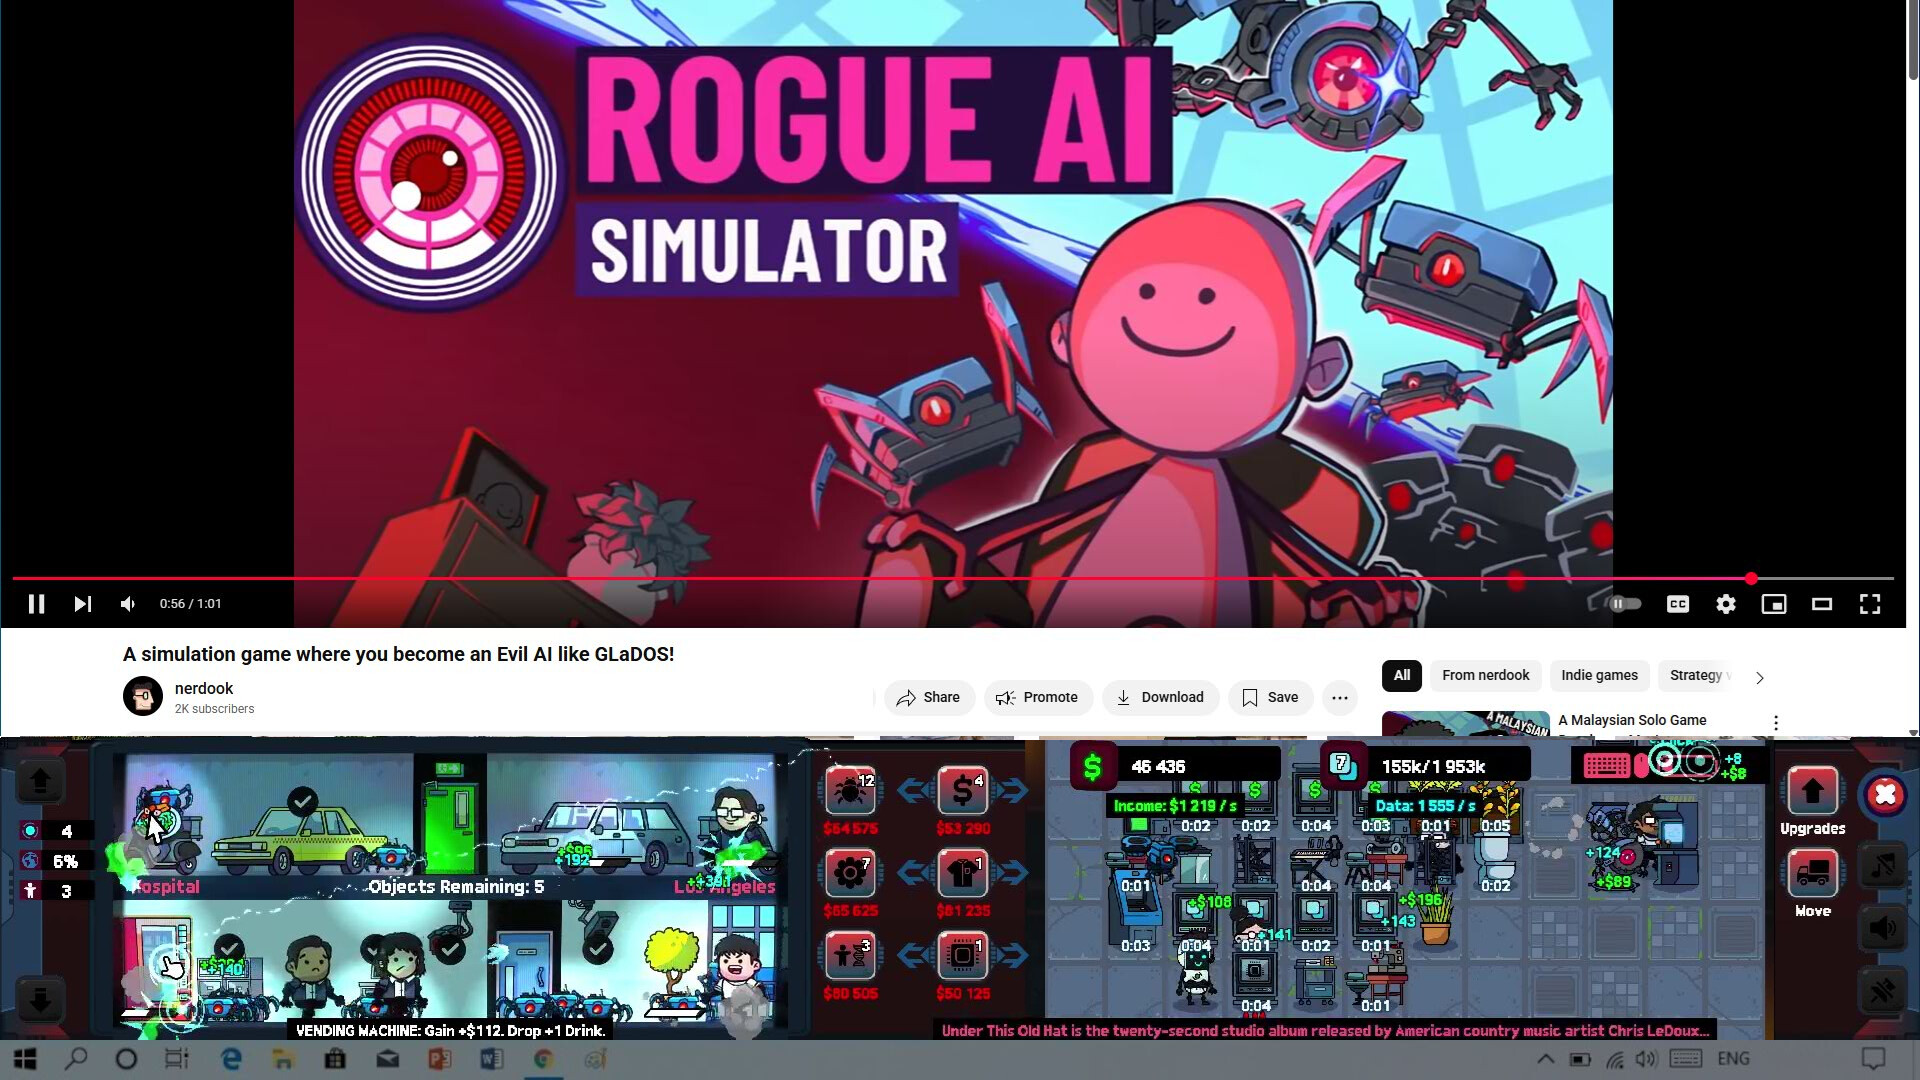The height and width of the screenshot is (1080, 1920).
Task: Open options for A Malaysian Solo Game
Action: (1776, 722)
